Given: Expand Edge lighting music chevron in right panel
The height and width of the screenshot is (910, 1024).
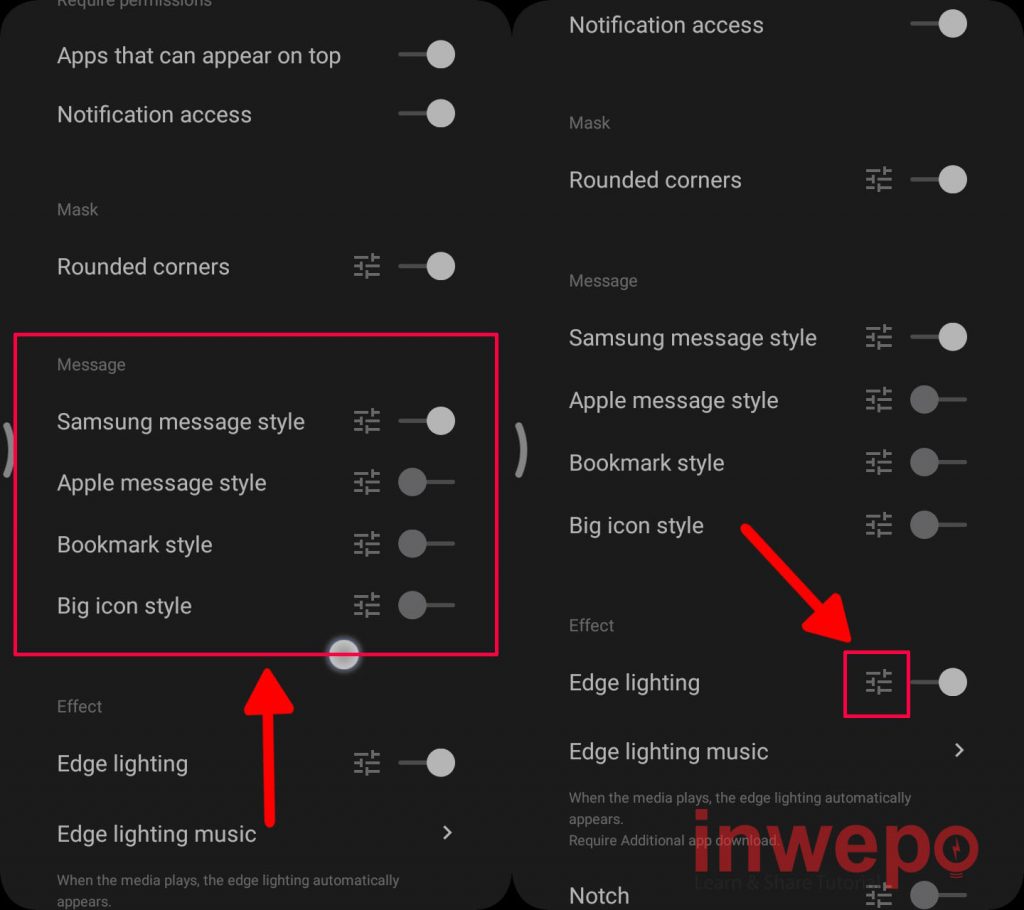Looking at the screenshot, I should 959,750.
